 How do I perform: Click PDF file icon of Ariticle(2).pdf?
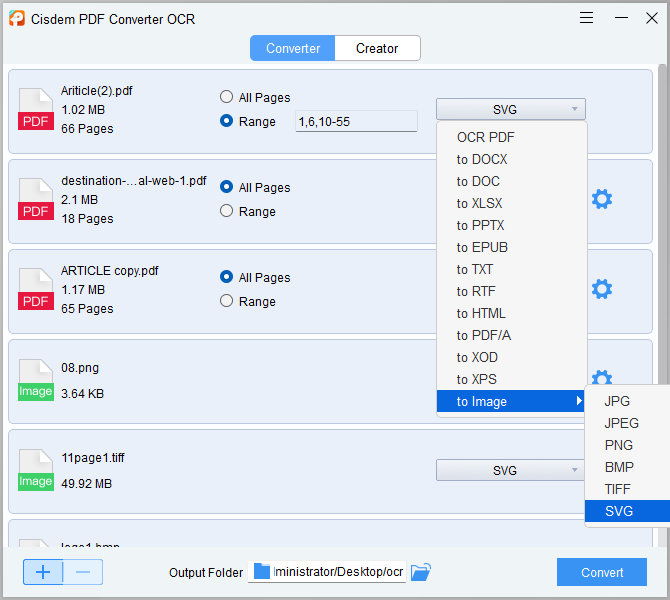(x=36, y=109)
